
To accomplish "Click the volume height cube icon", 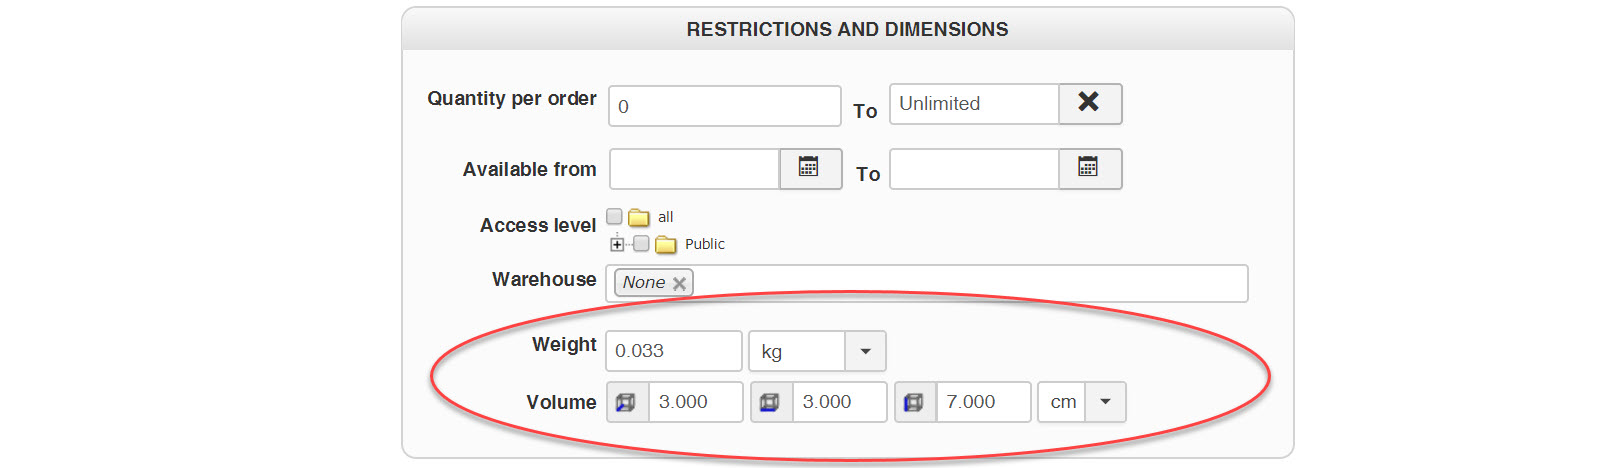I will [x=915, y=402].
